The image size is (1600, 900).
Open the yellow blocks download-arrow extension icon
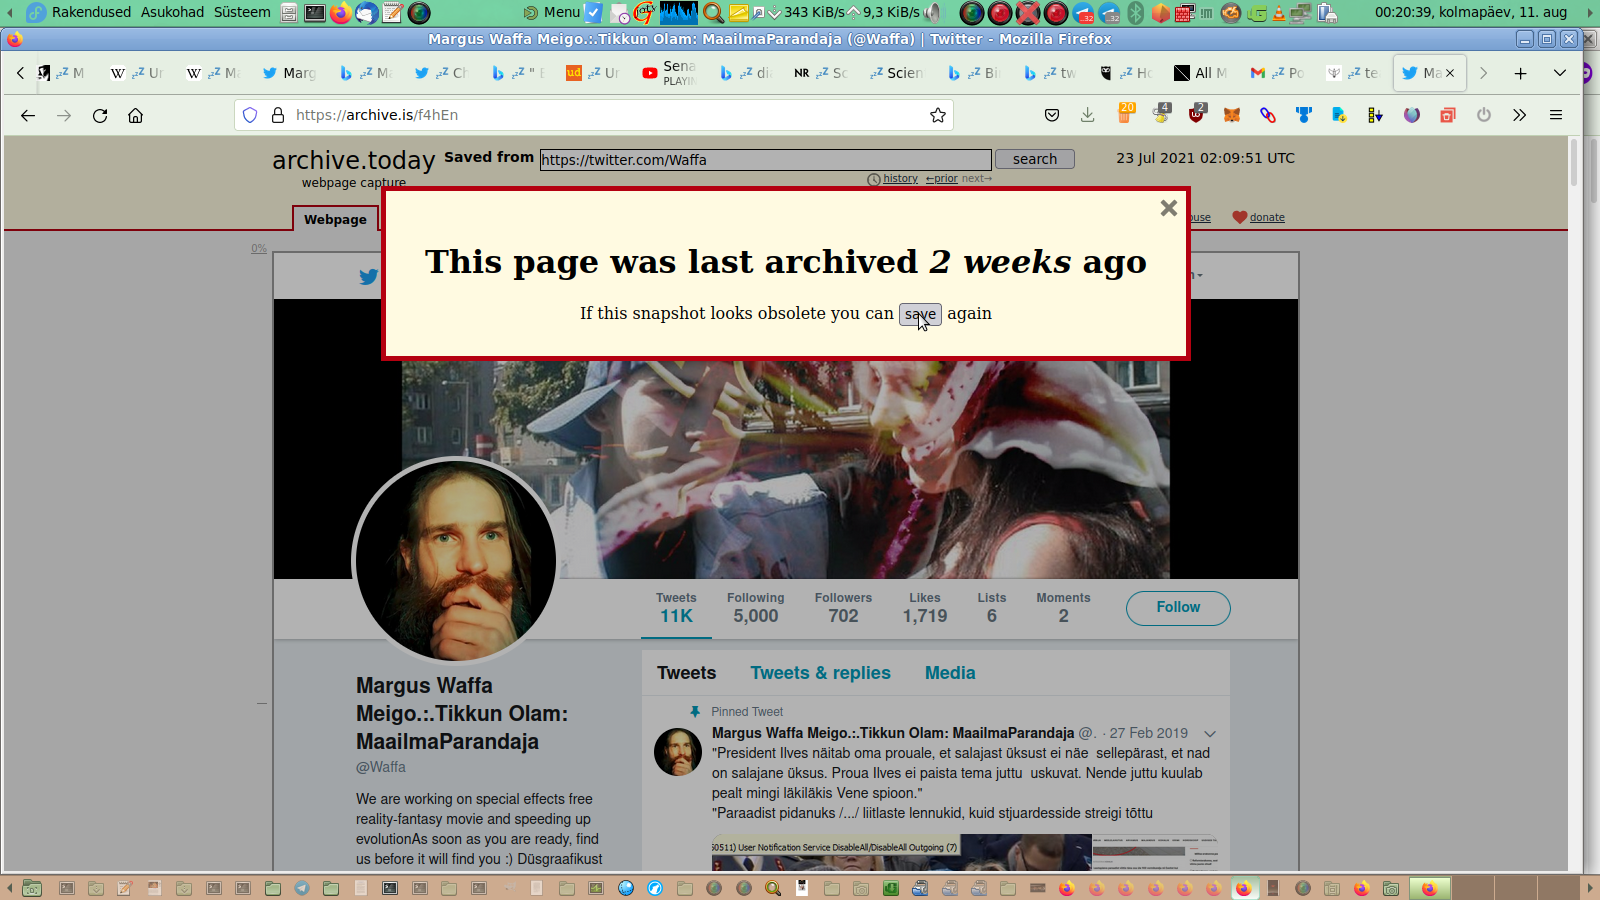pyautogui.click(x=1376, y=115)
